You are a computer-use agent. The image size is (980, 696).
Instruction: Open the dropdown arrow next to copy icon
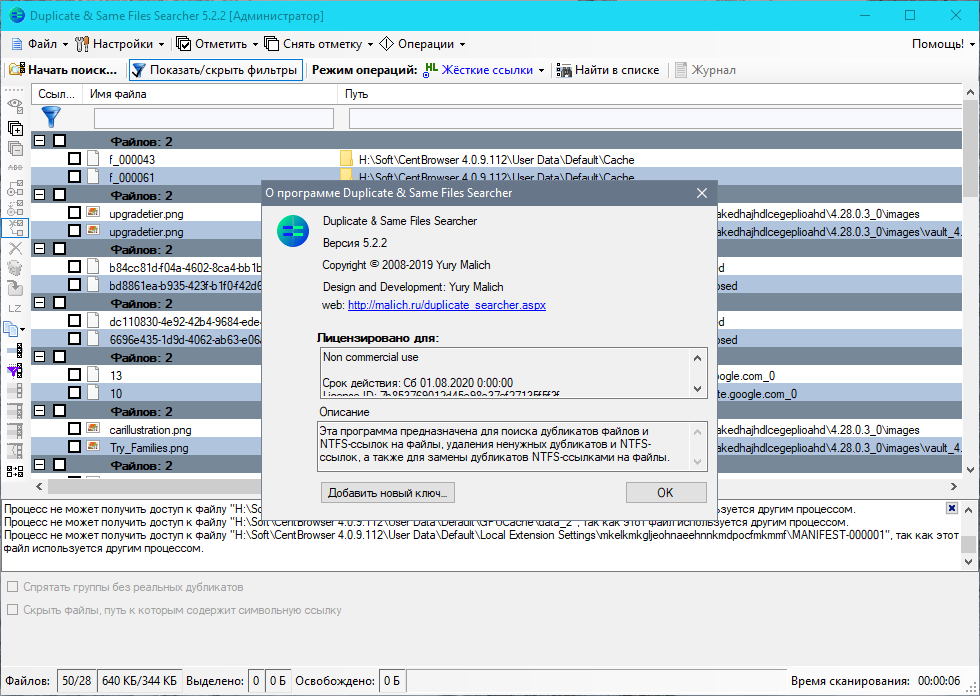pyautogui.click(x=23, y=329)
